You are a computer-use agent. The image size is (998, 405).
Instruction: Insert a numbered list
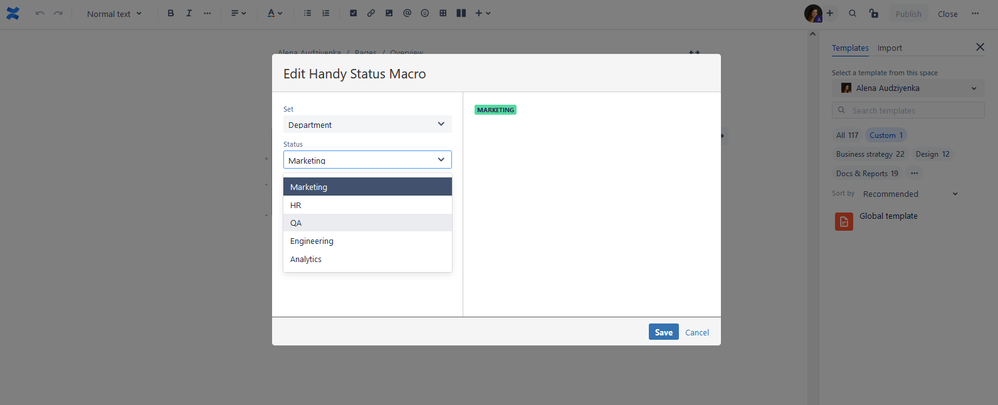click(326, 13)
